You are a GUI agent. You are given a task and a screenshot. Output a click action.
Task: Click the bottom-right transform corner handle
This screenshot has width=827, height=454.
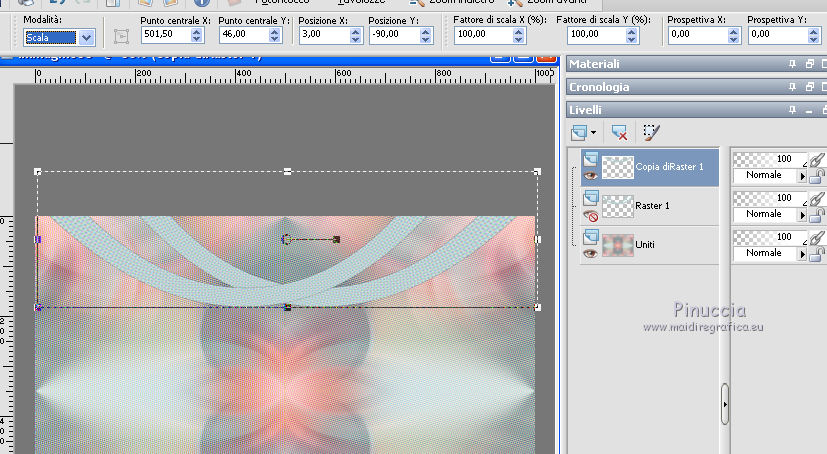537,307
